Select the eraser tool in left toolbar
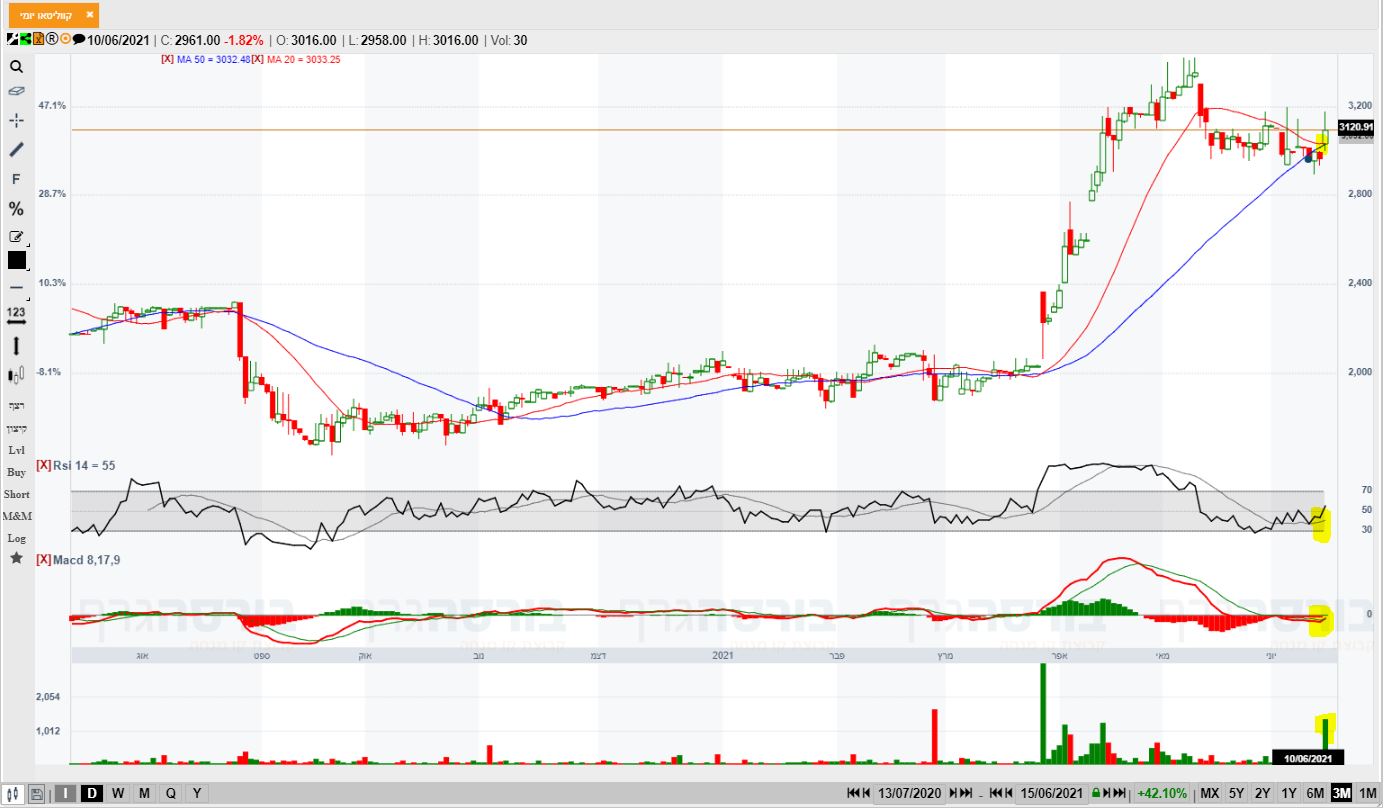Image resolution: width=1387 pixels, height=809 pixels. pos(16,91)
